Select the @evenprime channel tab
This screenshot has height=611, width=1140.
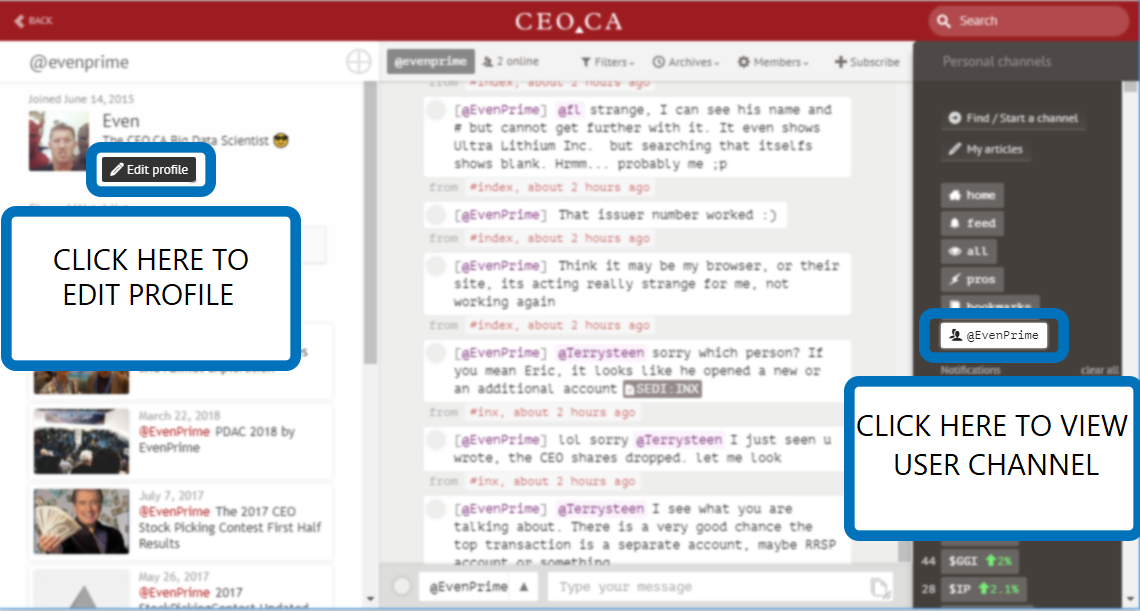[430, 62]
